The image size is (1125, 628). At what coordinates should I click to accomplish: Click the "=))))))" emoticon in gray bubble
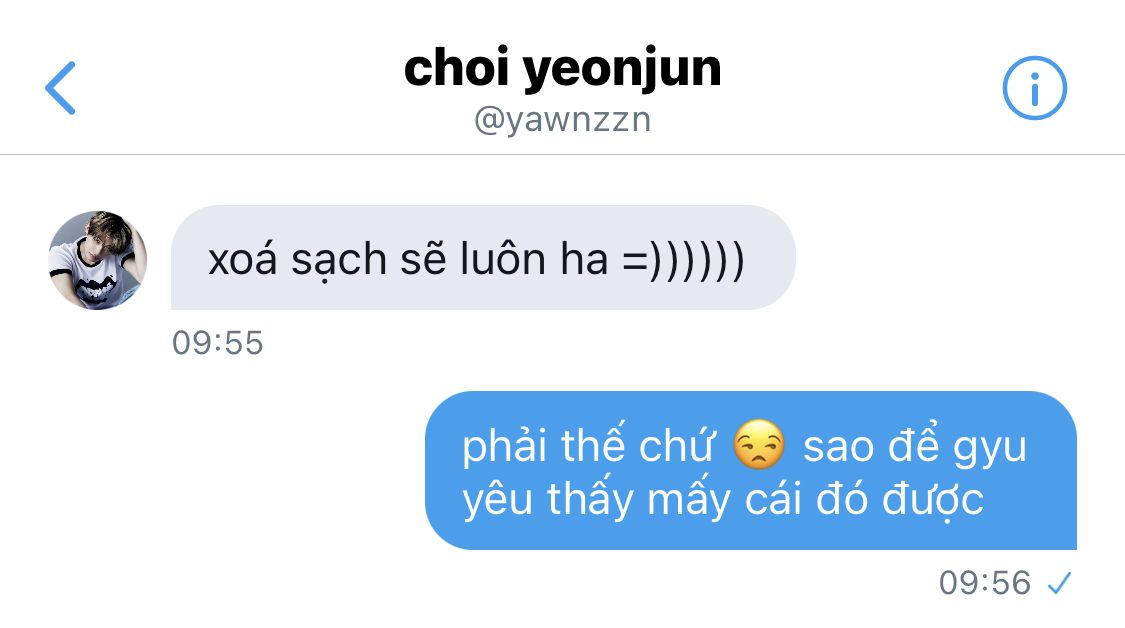[x=683, y=260]
